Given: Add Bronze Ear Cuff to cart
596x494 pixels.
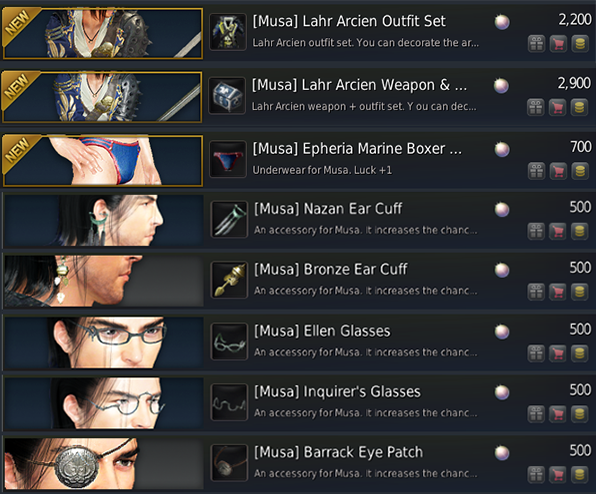Looking at the screenshot, I should tap(558, 292).
